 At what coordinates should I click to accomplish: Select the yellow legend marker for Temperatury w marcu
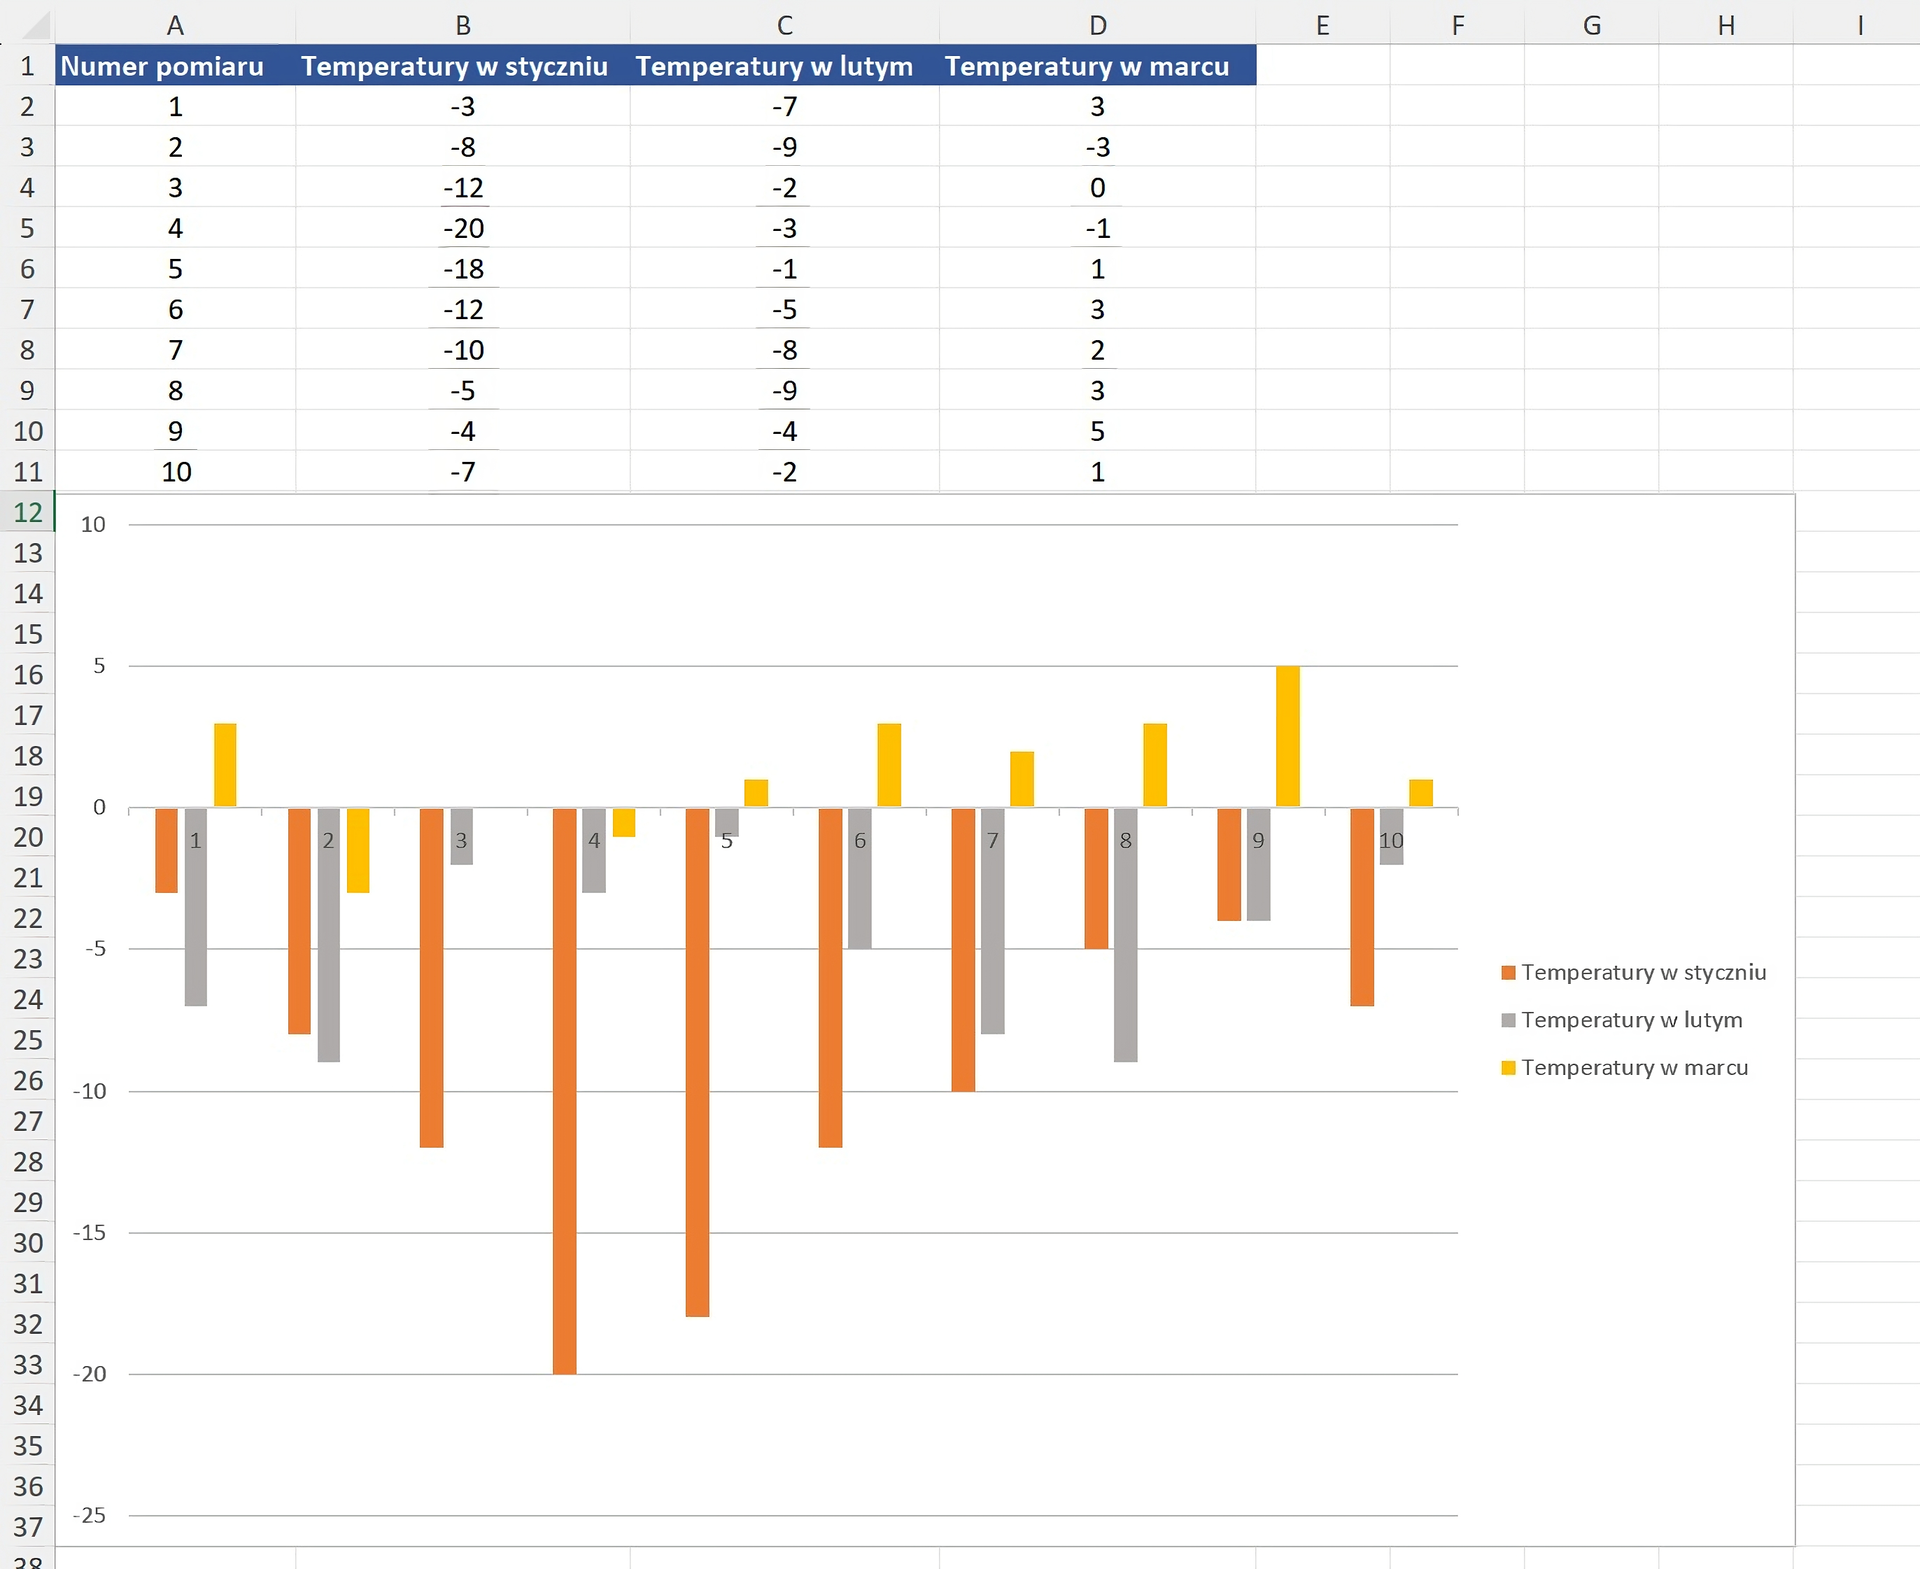coord(1508,1067)
